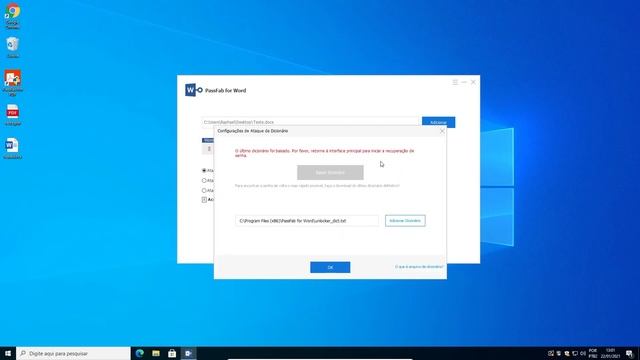Click the dictionary file path field
The image size is (640, 360).
(307, 221)
